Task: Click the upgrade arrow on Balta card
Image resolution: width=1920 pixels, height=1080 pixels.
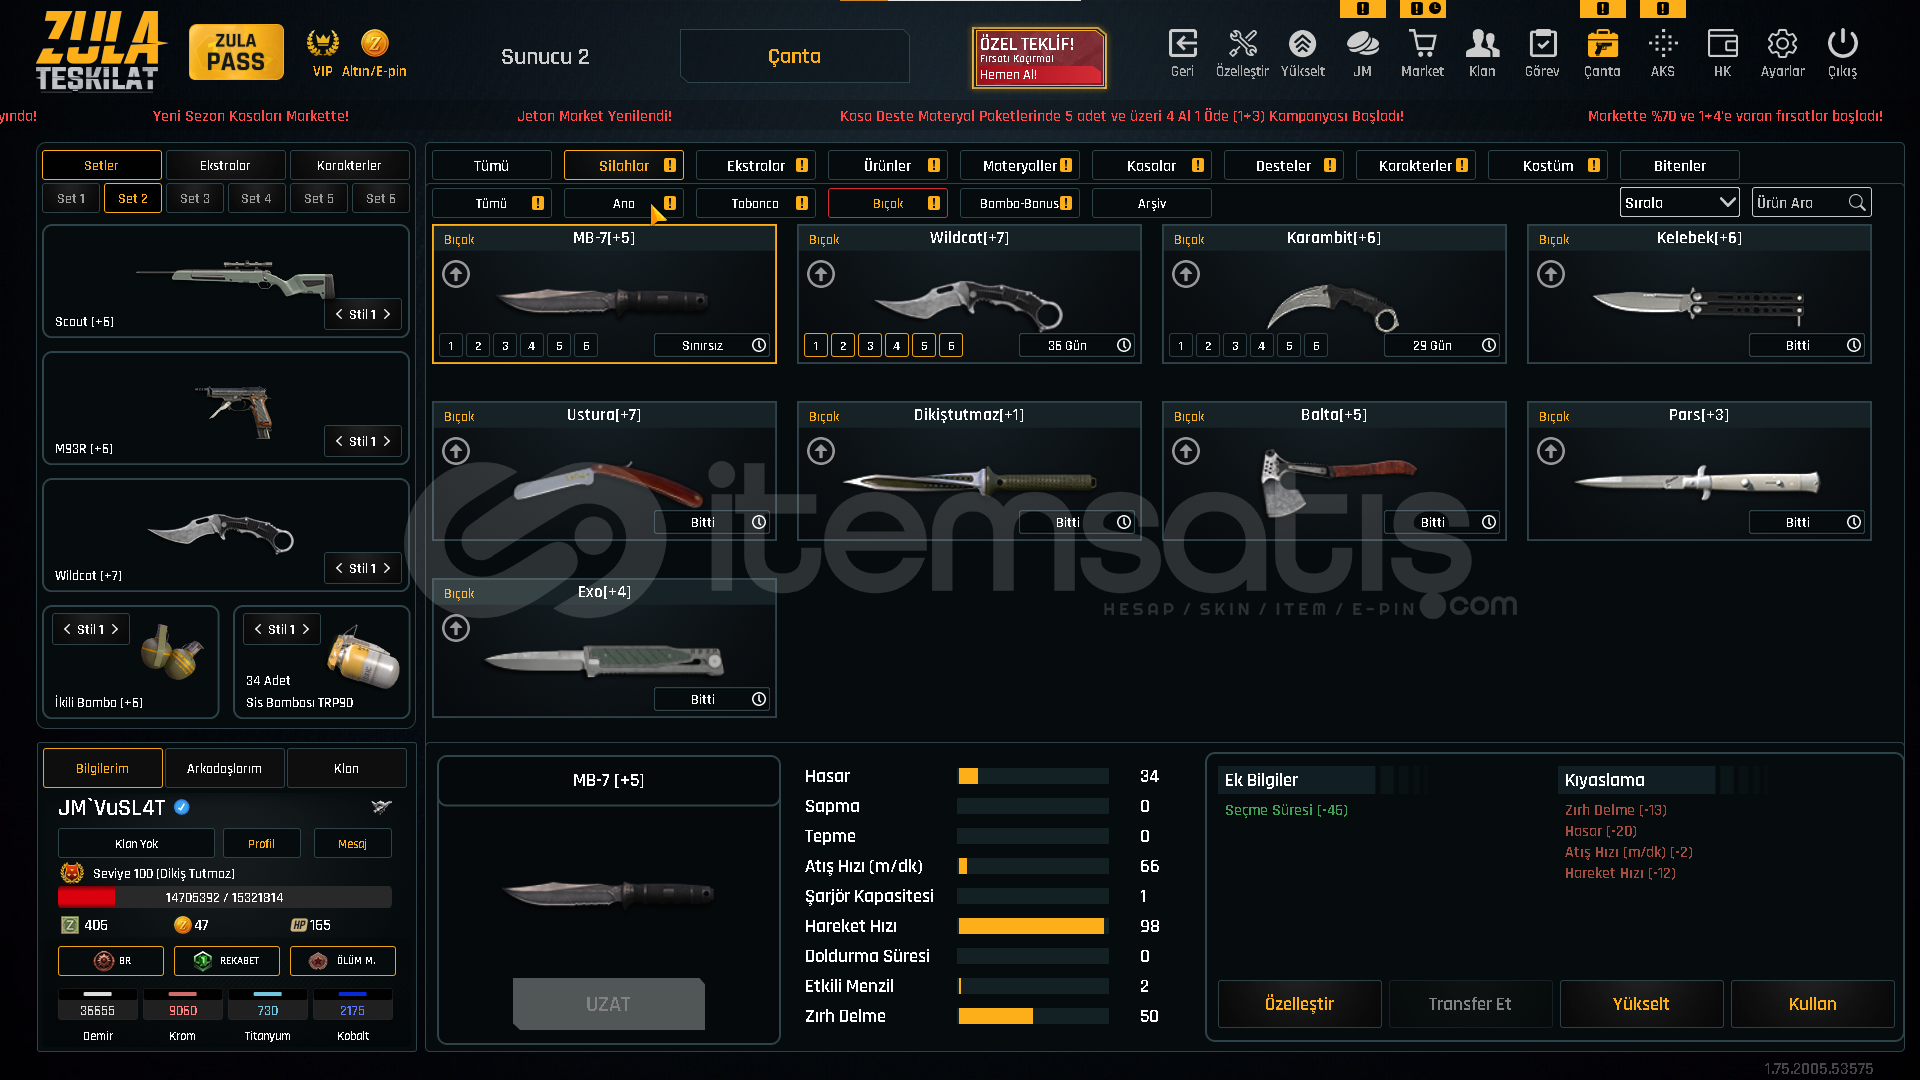Action: [1186, 451]
